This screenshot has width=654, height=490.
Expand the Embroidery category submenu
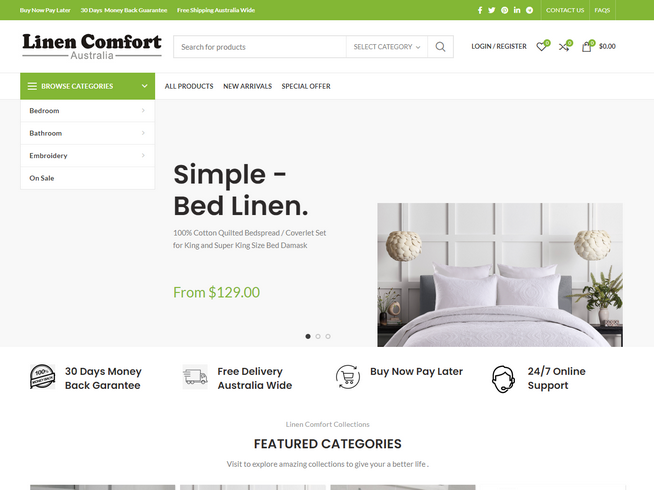click(143, 156)
